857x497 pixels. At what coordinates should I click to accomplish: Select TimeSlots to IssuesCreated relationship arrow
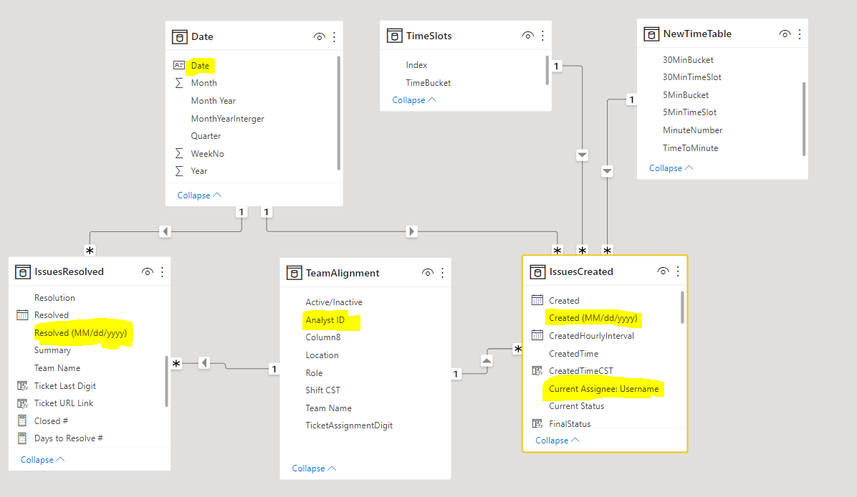pos(582,155)
